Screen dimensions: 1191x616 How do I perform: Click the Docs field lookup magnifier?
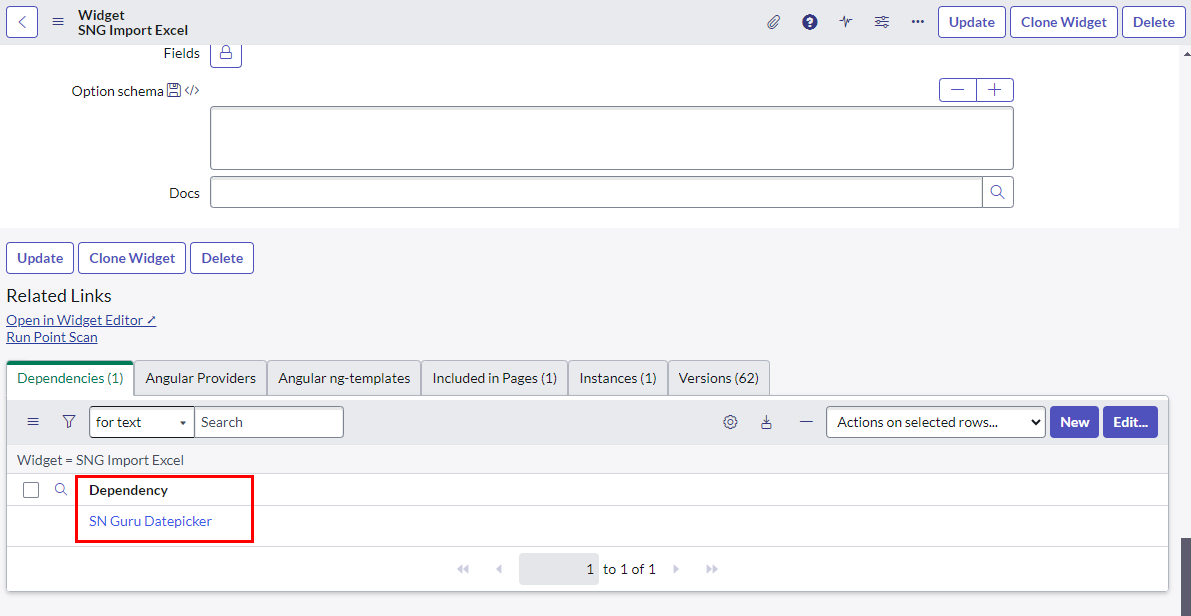click(x=997, y=192)
